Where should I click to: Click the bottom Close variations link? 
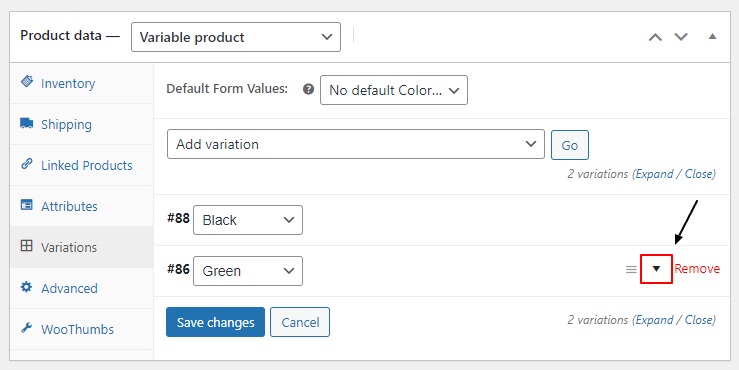point(699,320)
